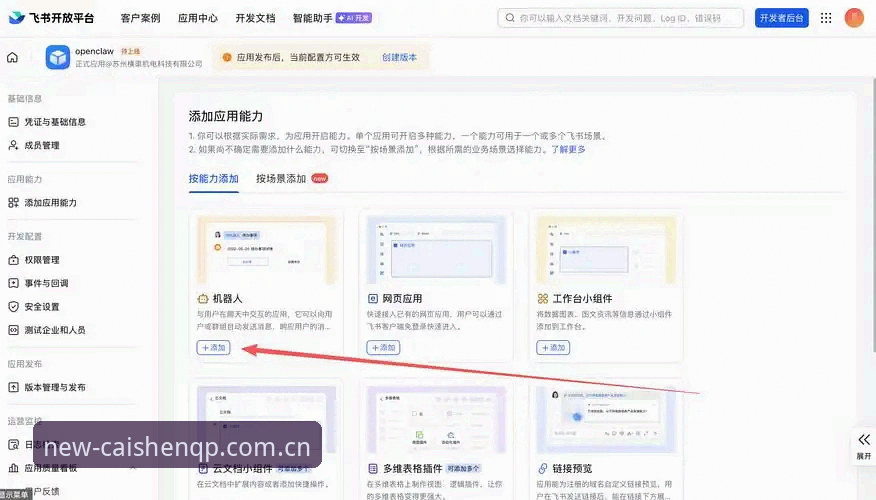876x500 pixels.
Task: Click the openclaw app cube icon
Action: [58, 57]
